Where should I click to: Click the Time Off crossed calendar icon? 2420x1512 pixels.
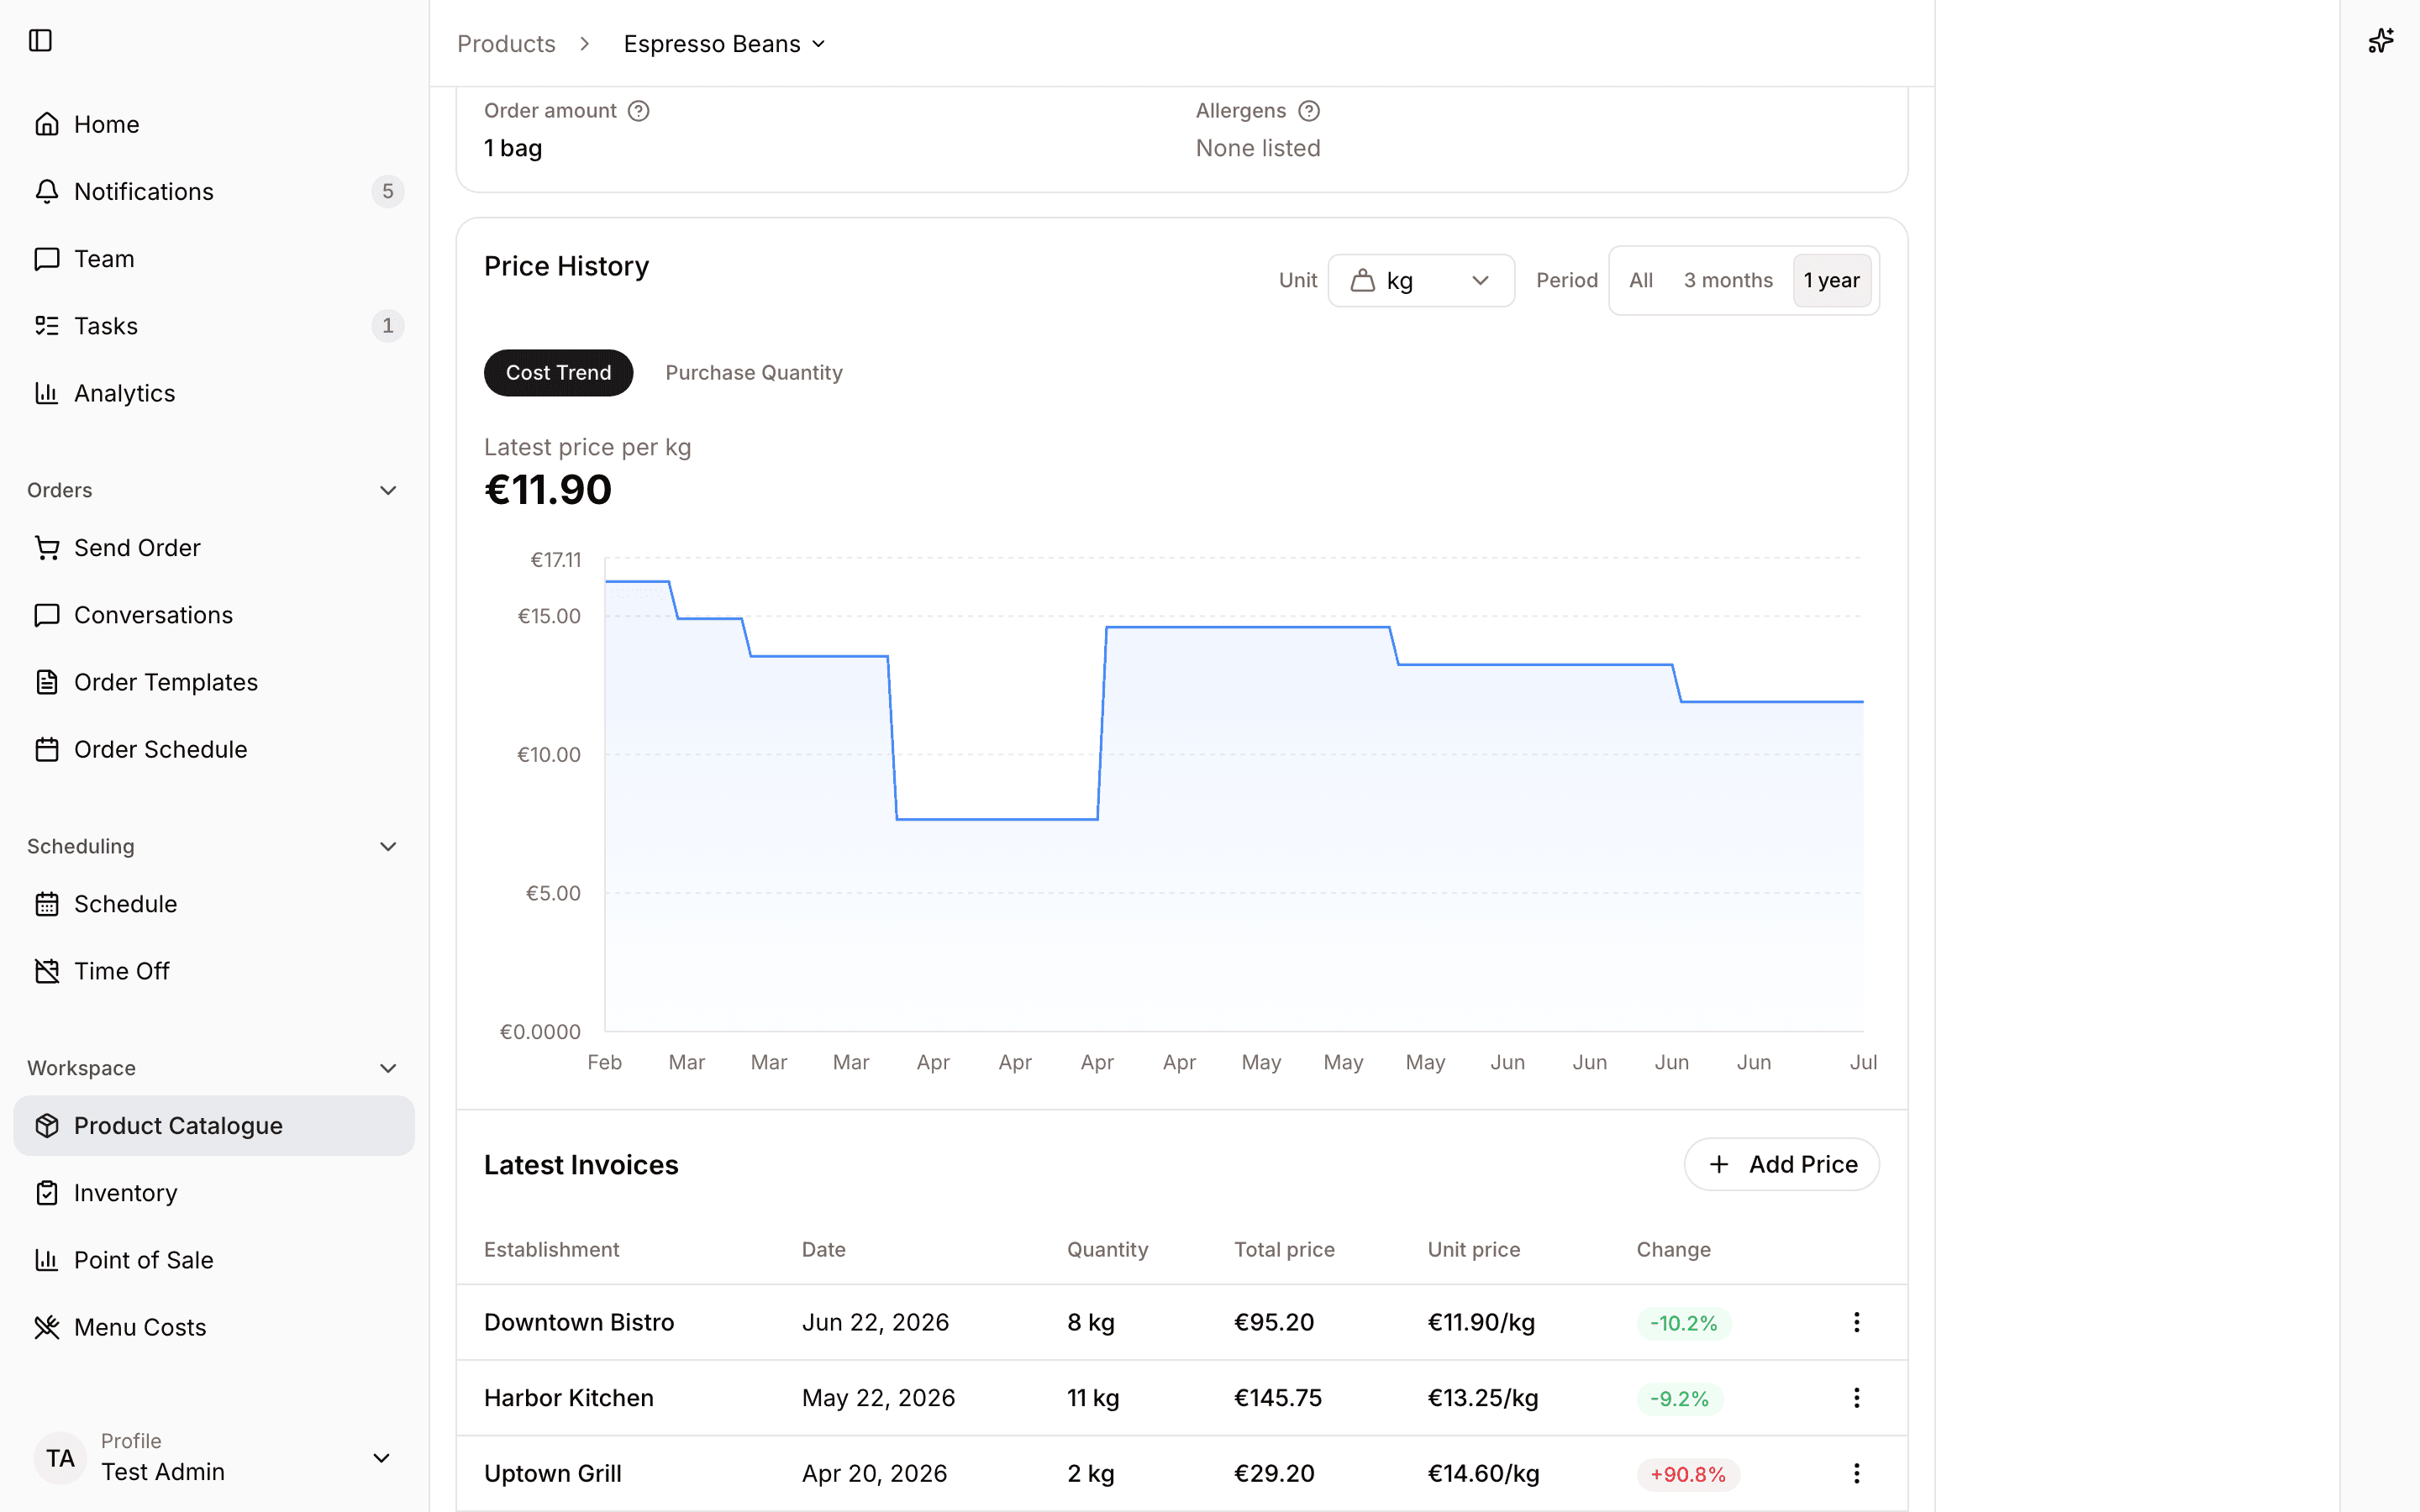point(46,971)
